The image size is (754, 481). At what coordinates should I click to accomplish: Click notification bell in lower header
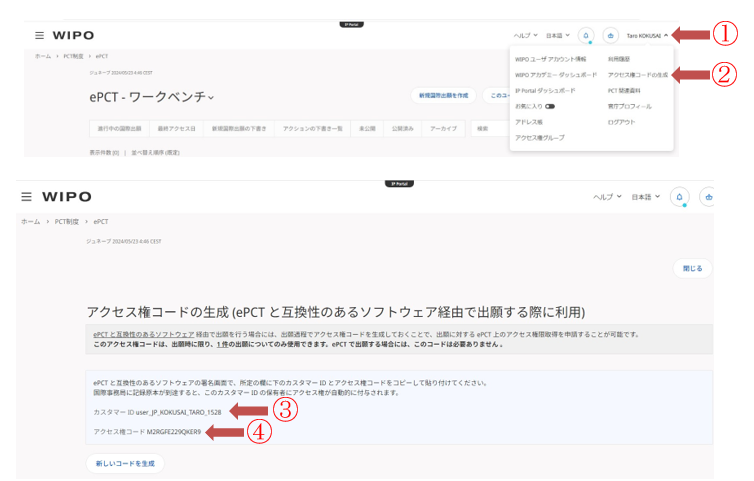tap(679, 197)
